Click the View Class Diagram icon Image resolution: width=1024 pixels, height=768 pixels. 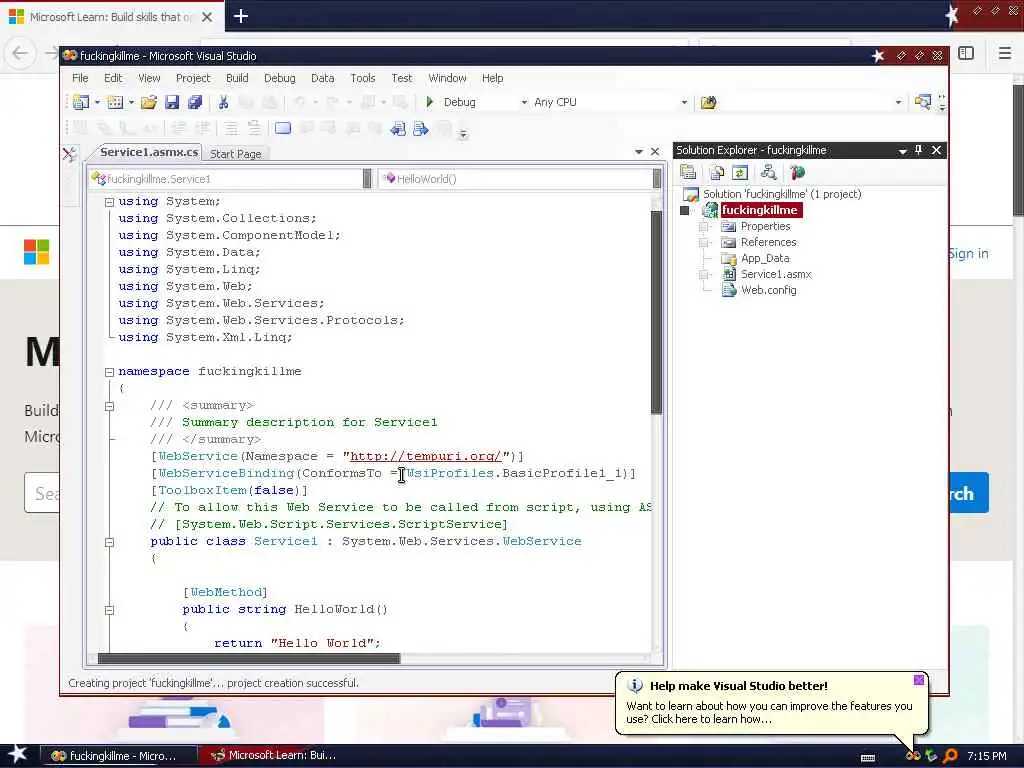click(769, 172)
